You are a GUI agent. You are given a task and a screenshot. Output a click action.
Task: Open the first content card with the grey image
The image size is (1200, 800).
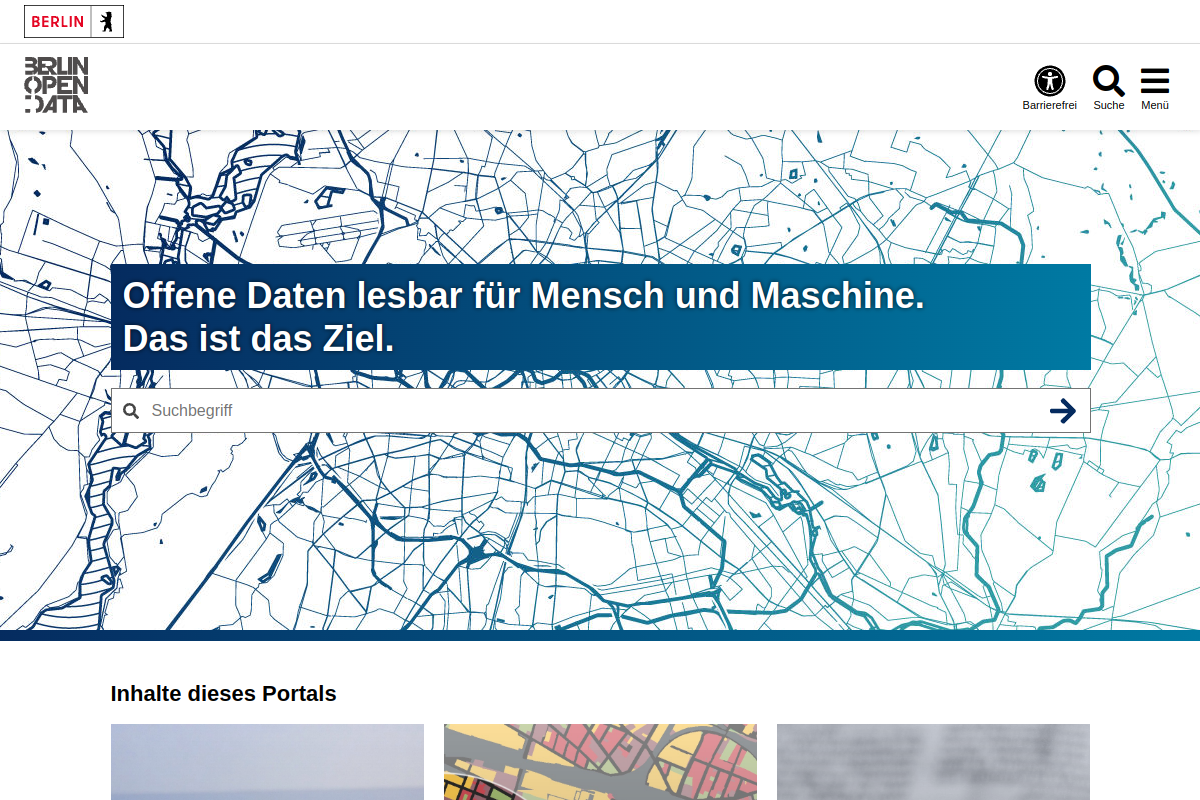[x=267, y=762]
